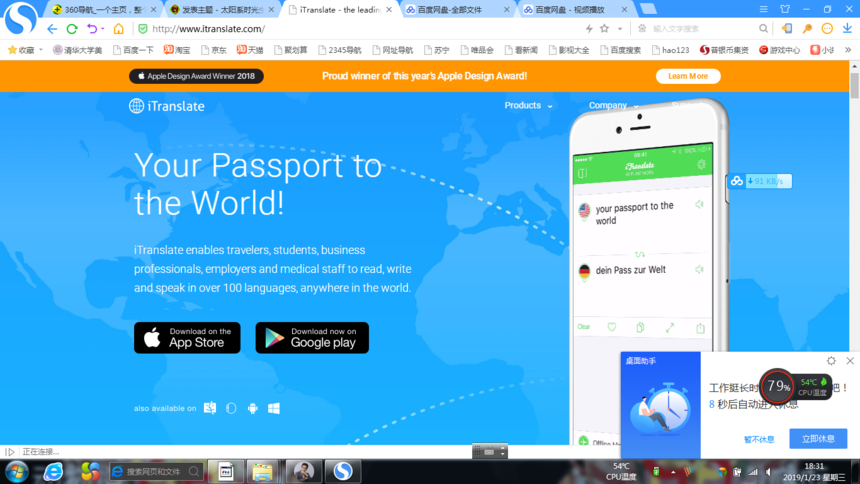
Task: Click the heart favorite icon in phone mockup
Action: click(612, 327)
